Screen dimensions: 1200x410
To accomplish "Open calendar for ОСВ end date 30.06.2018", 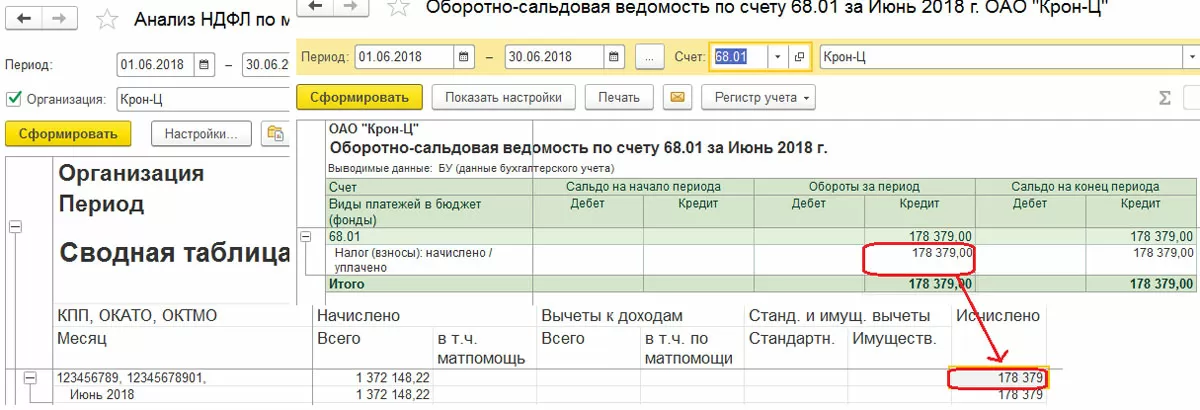I will pos(616,57).
